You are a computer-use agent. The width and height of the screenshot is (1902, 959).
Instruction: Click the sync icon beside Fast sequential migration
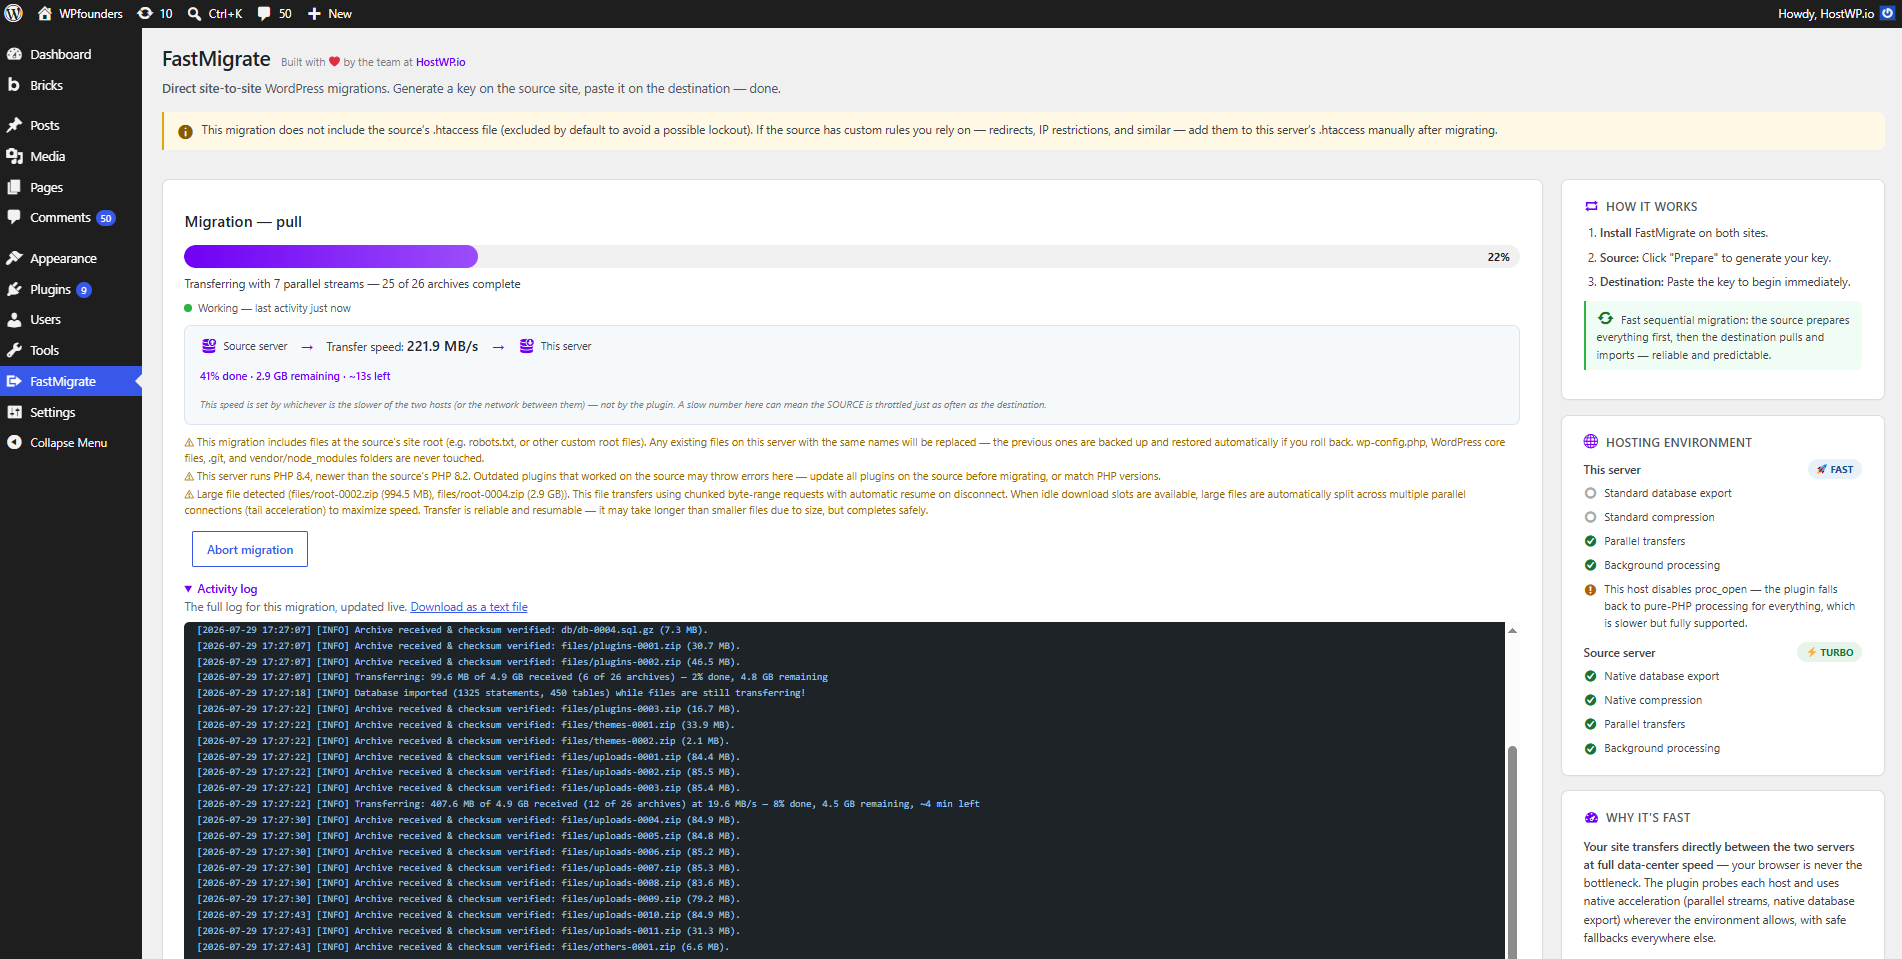pos(1605,318)
